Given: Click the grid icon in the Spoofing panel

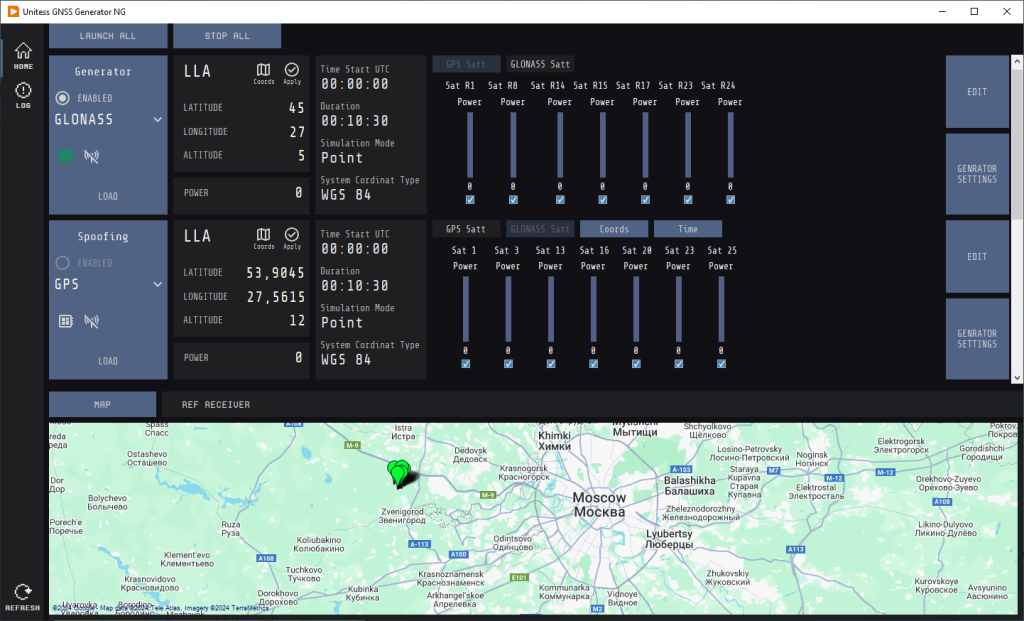Looking at the screenshot, I should (67, 321).
